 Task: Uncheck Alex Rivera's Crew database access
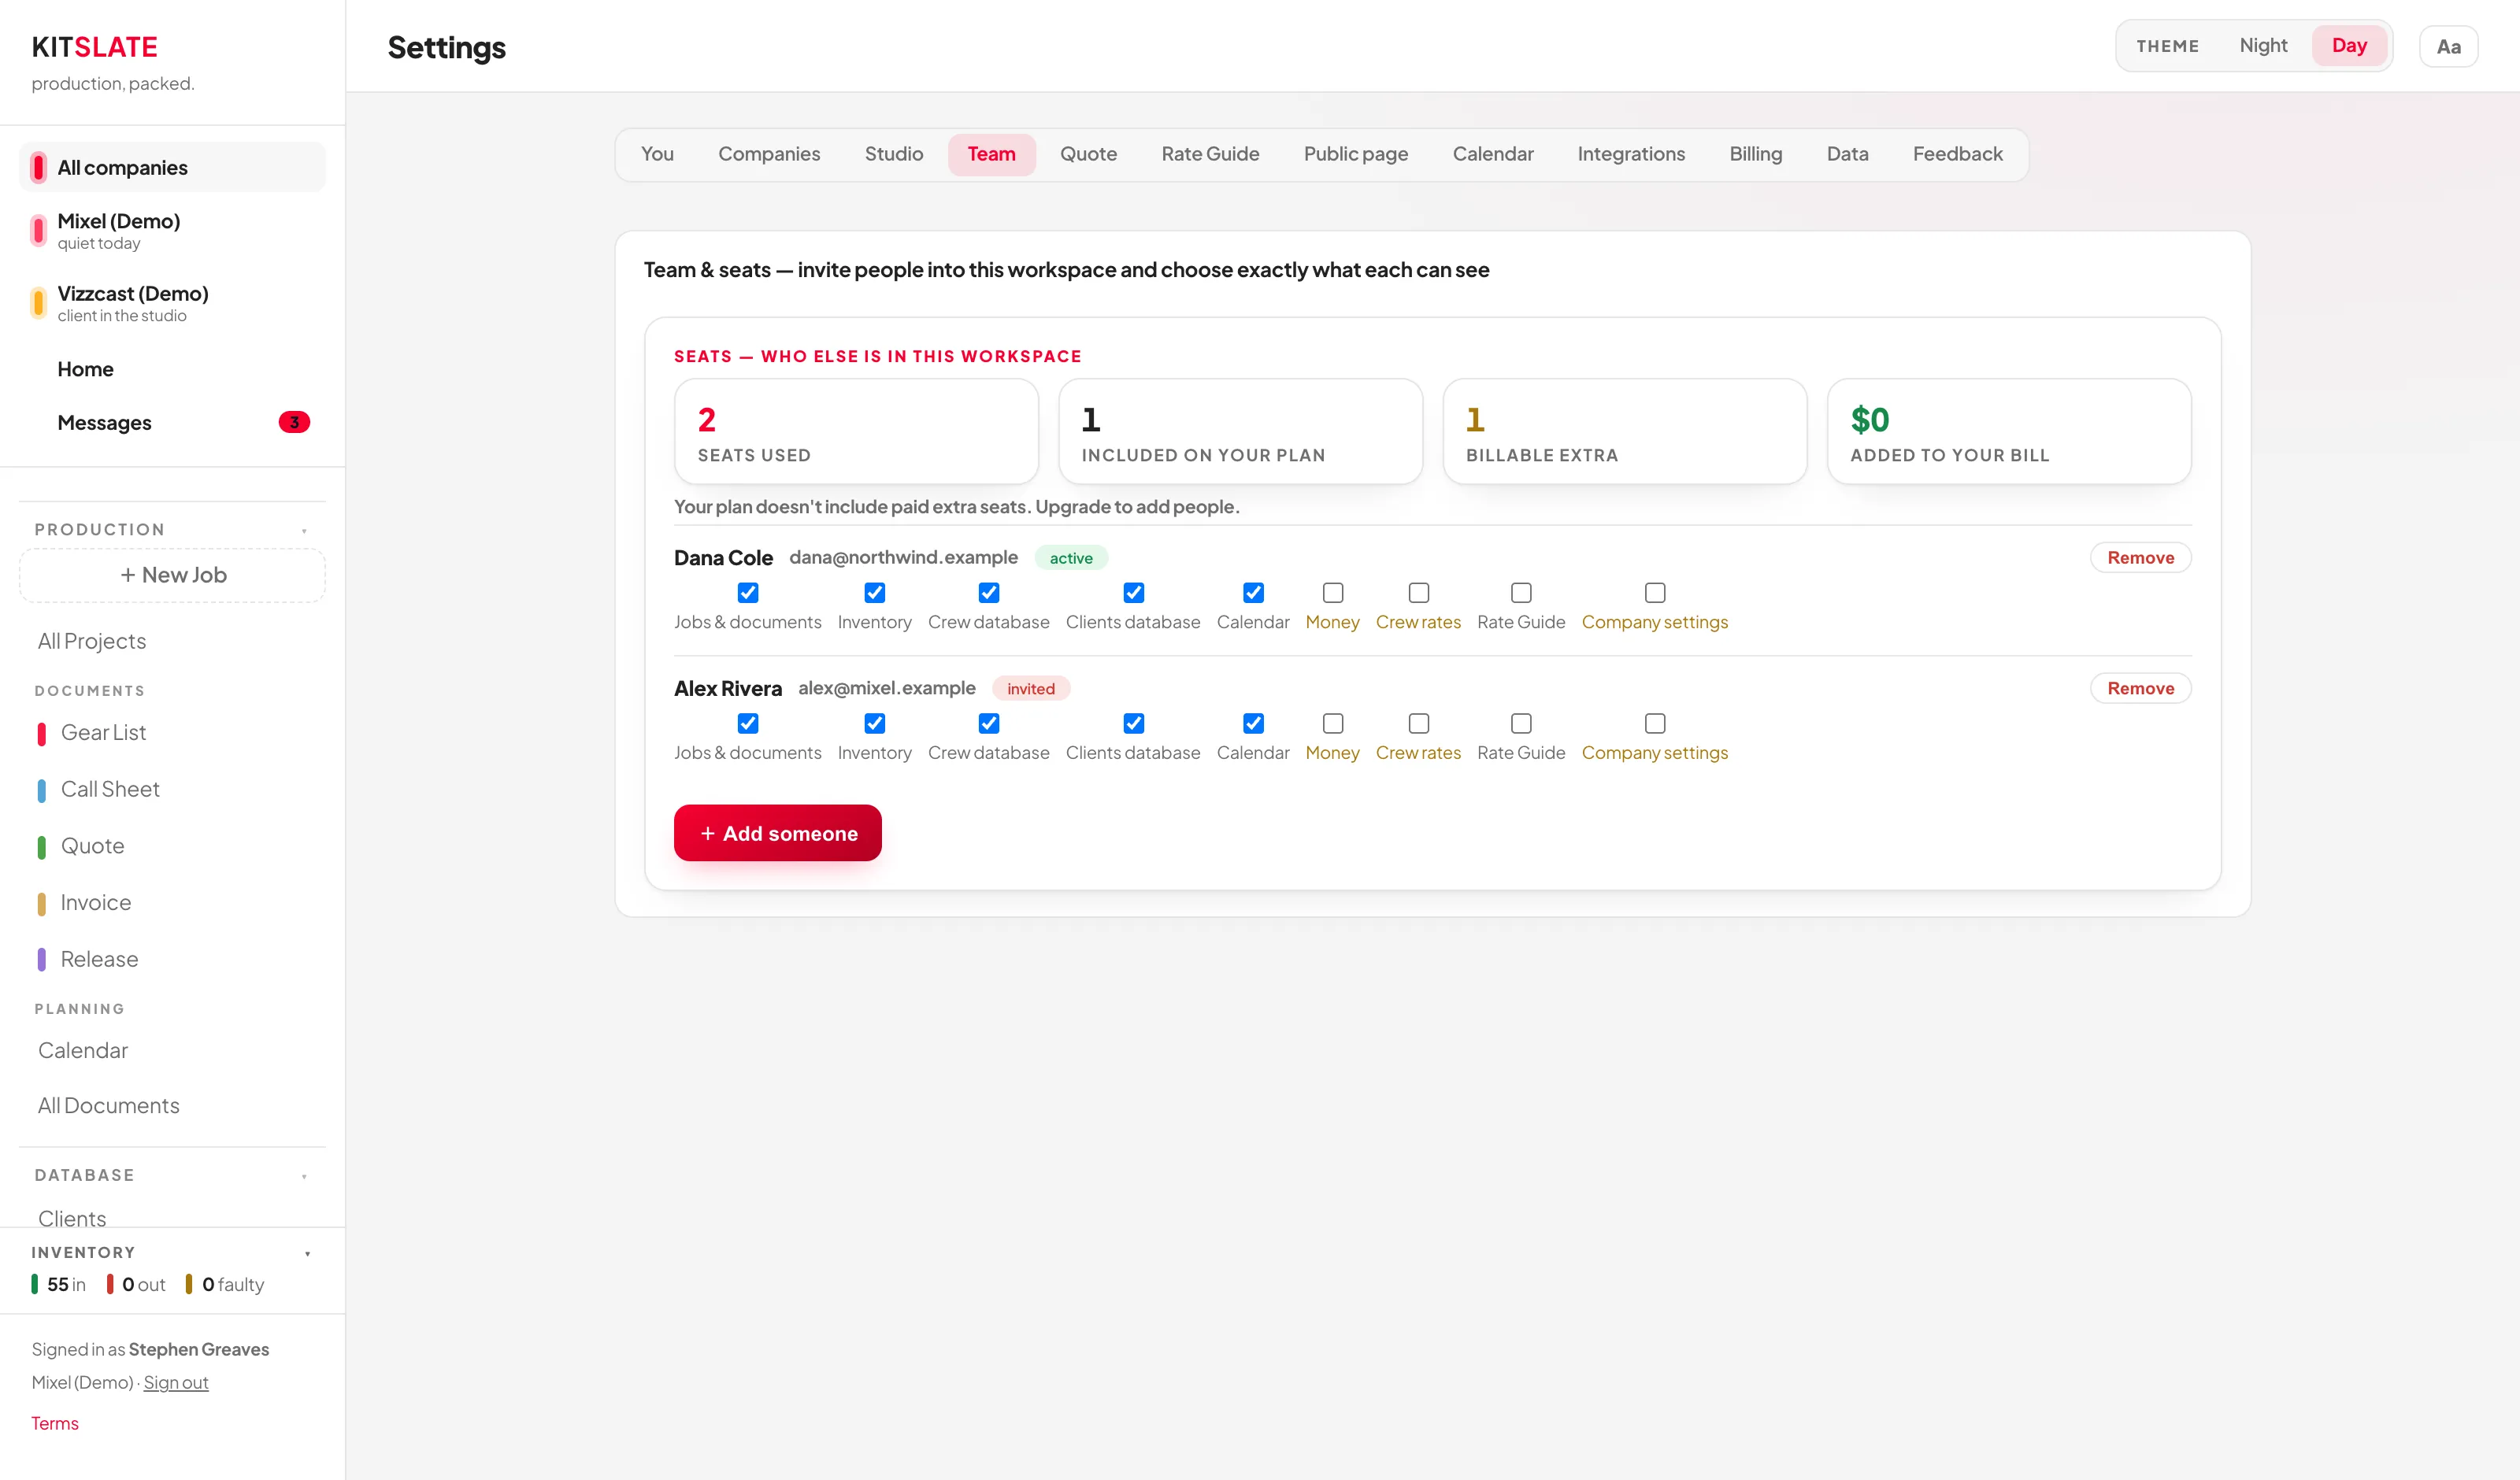point(989,723)
